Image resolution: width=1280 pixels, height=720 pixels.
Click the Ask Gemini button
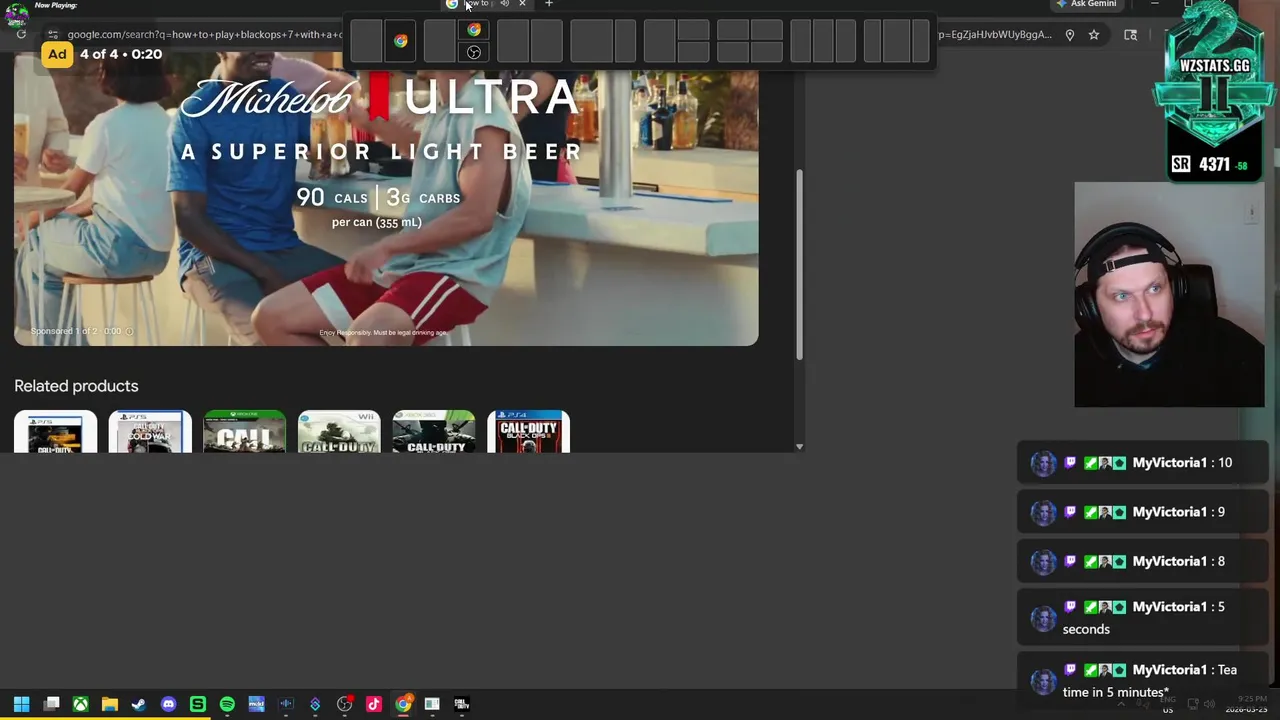(x=1086, y=4)
